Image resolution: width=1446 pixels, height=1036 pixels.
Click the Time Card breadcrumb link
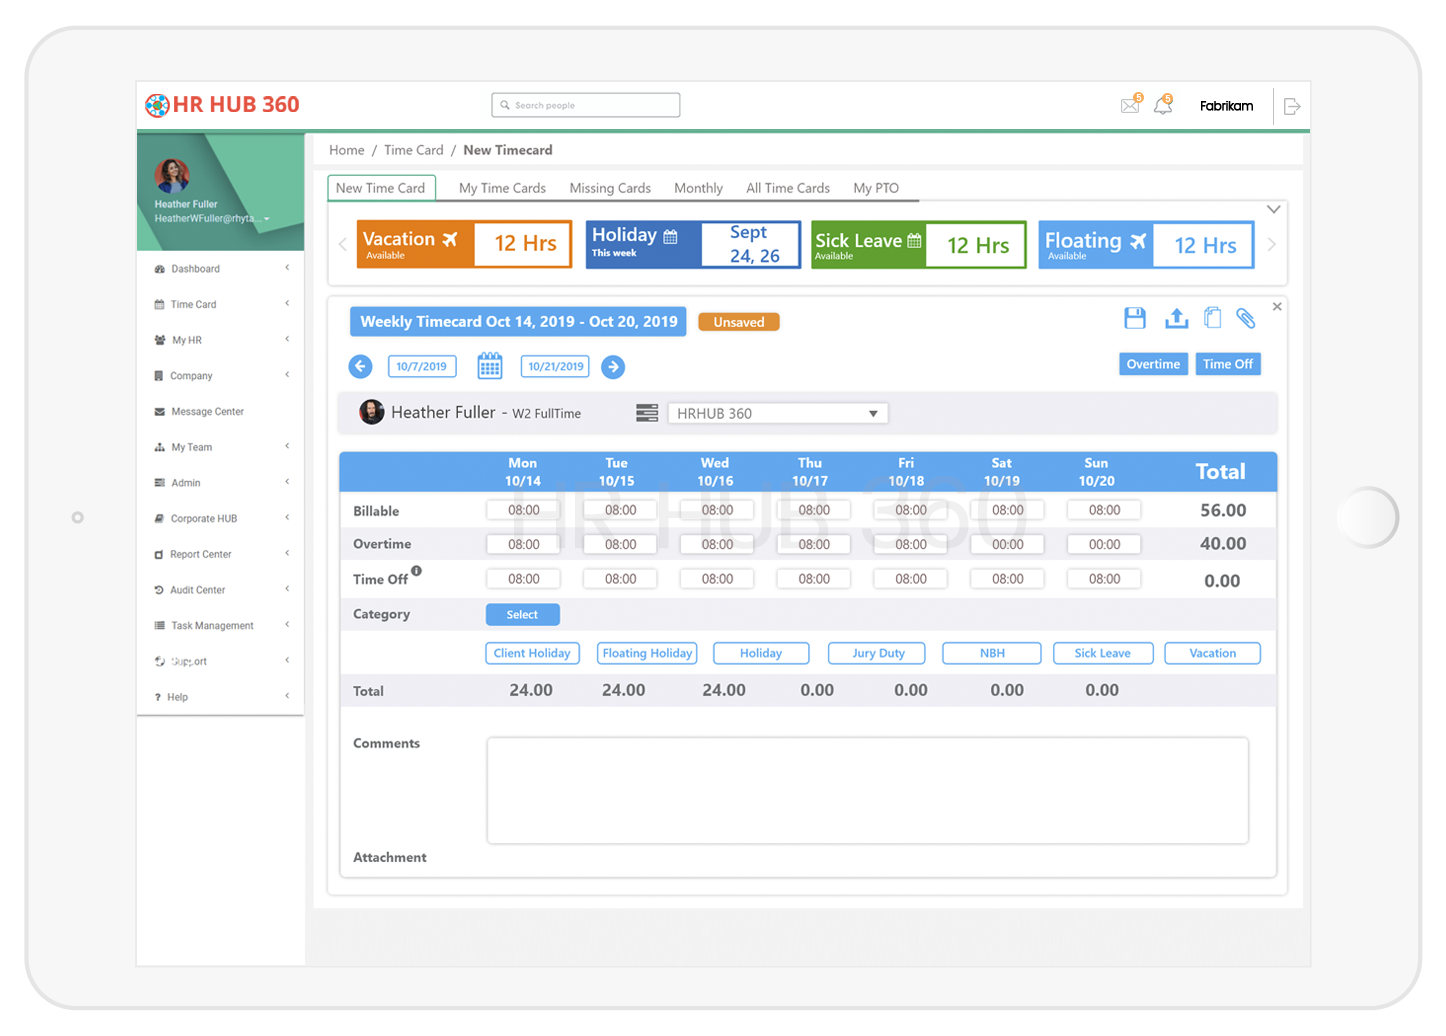tap(414, 150)
